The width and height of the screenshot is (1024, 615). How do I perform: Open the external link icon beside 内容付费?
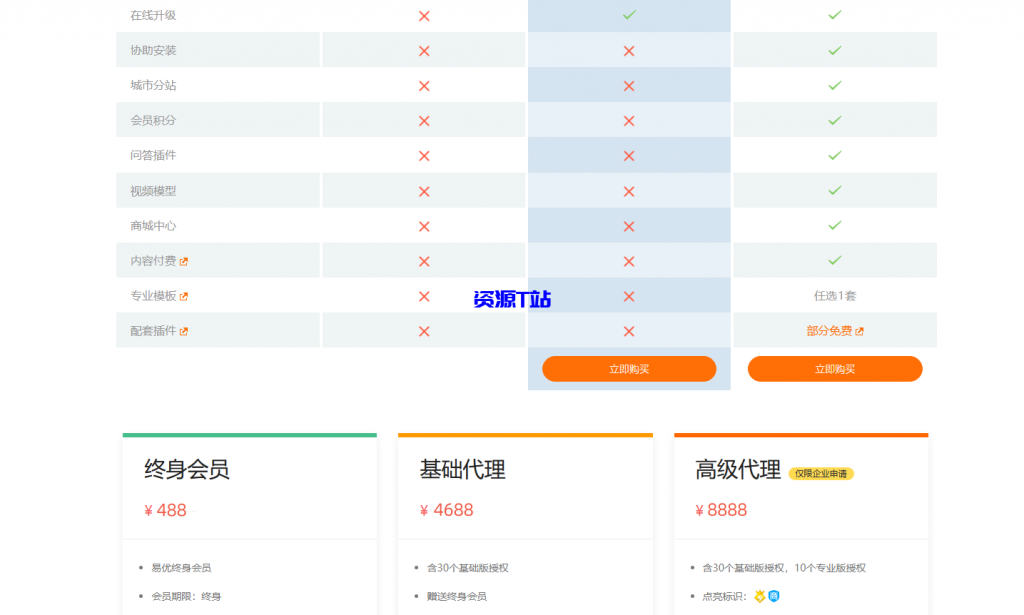[184, 261]
